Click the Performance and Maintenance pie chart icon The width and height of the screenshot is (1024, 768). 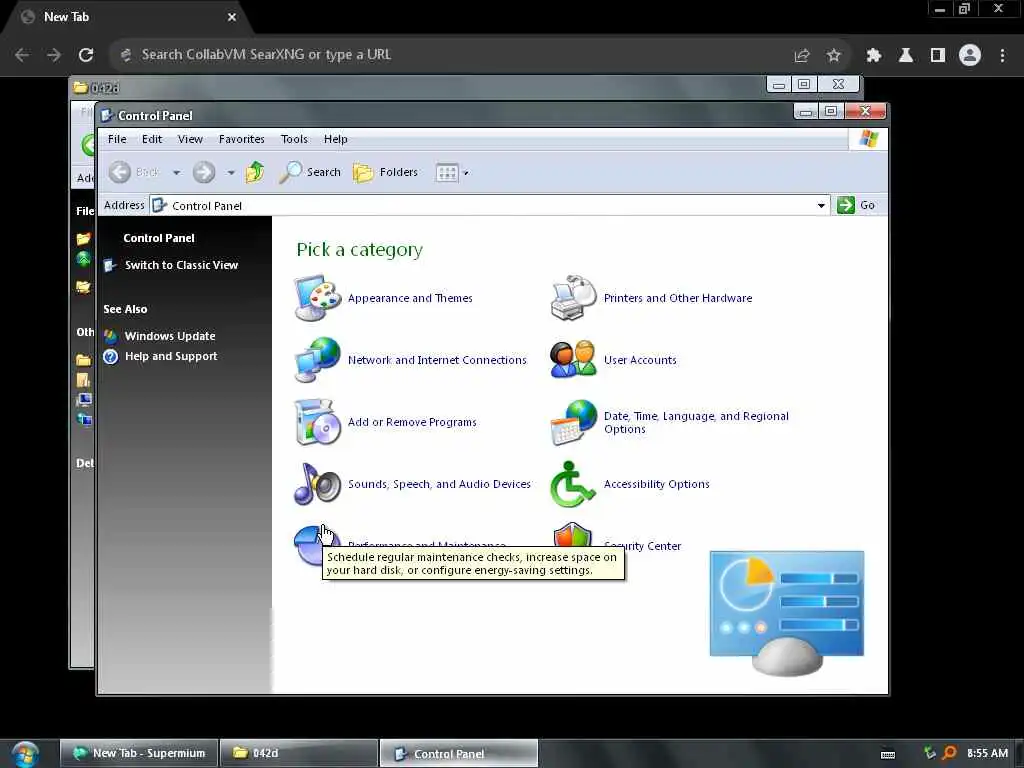(308, 544)
